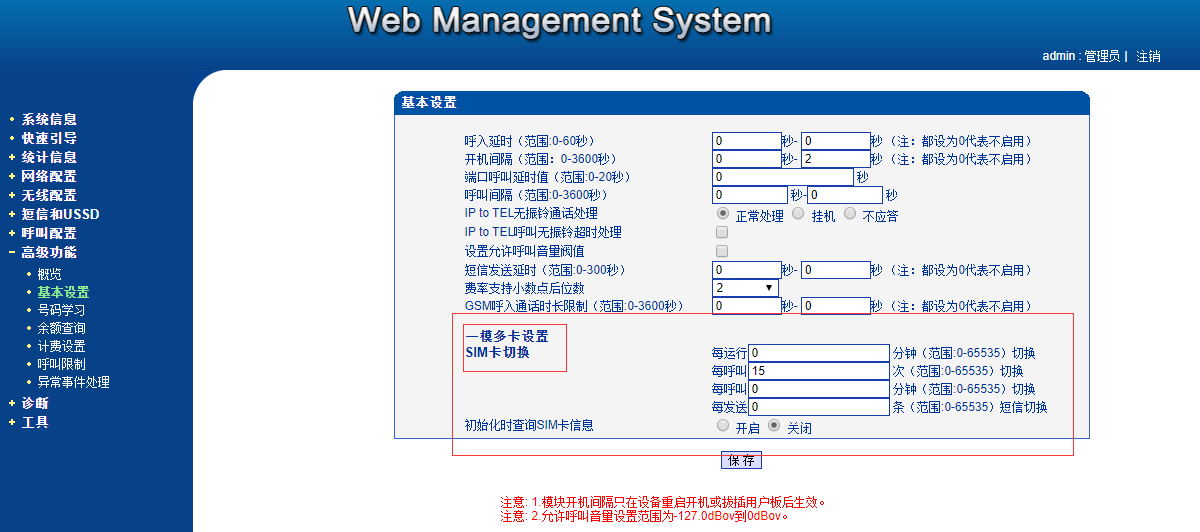Click admin user text in header

coord(1058,56)
